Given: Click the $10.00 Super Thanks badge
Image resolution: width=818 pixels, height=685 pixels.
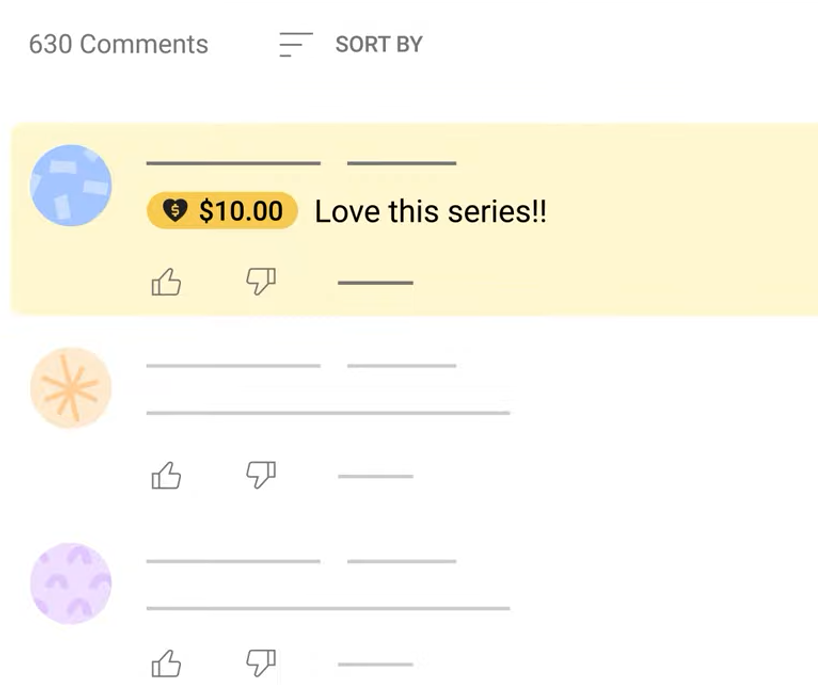Looking at the screenshot, I should pos(222,211).
